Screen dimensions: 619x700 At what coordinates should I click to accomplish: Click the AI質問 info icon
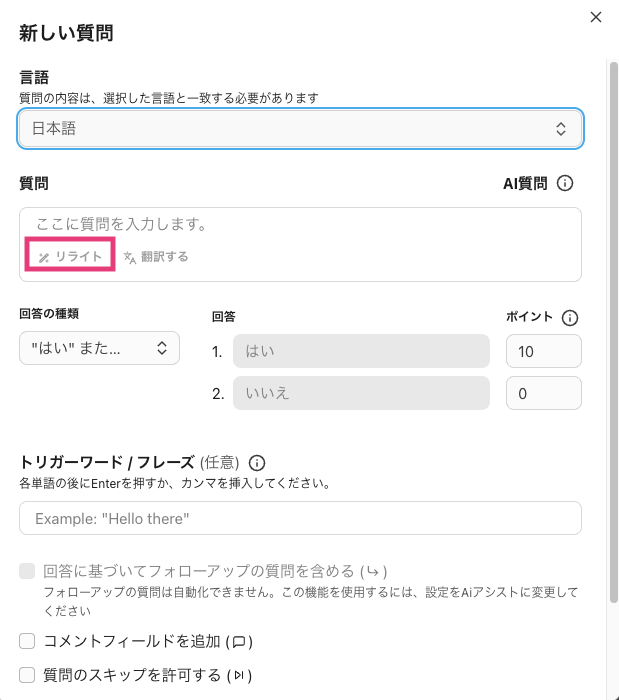(565, 183)
